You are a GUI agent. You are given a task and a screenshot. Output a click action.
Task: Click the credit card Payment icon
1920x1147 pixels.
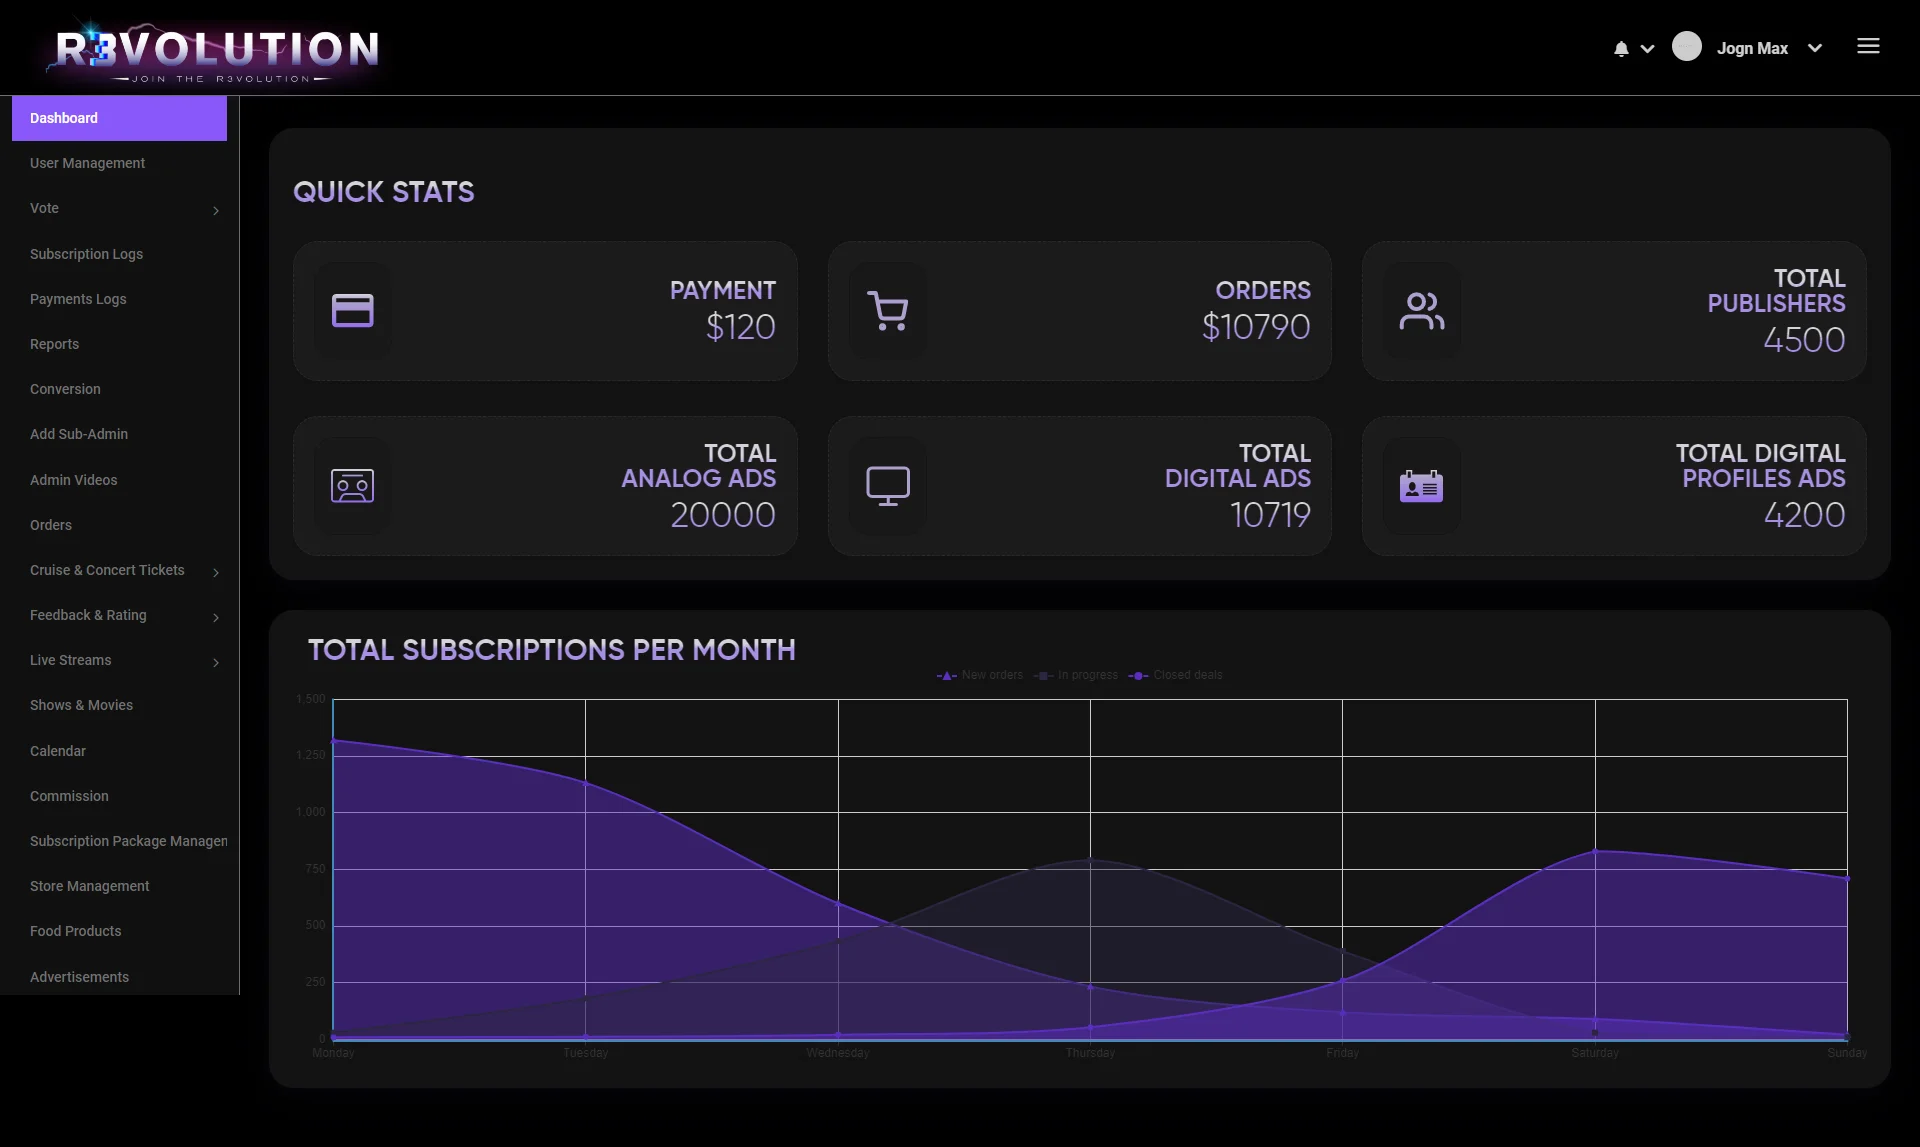(x=352, y=311)
